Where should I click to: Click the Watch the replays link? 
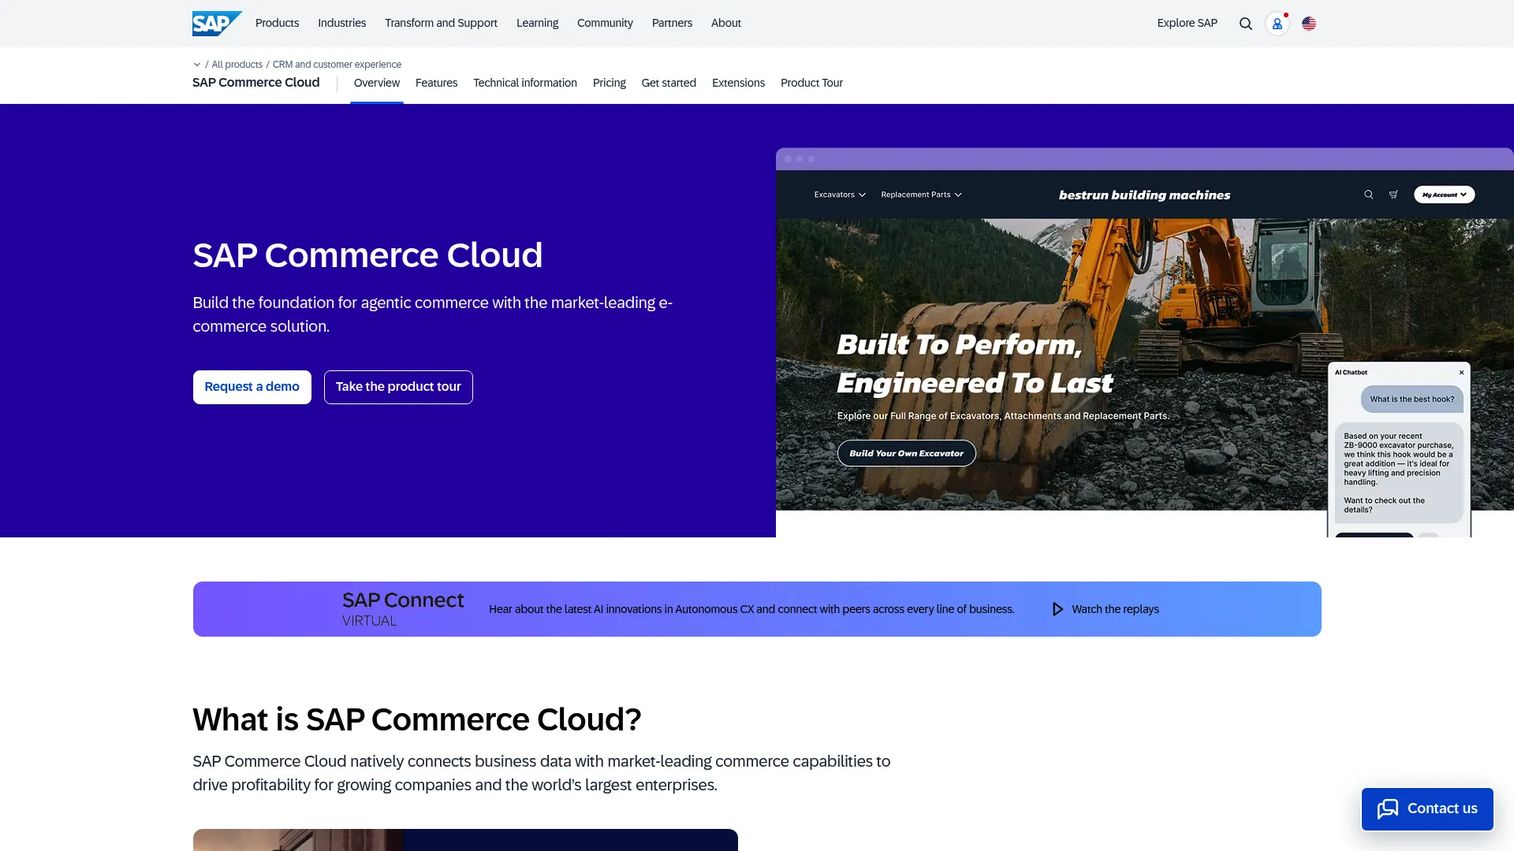1115,609
